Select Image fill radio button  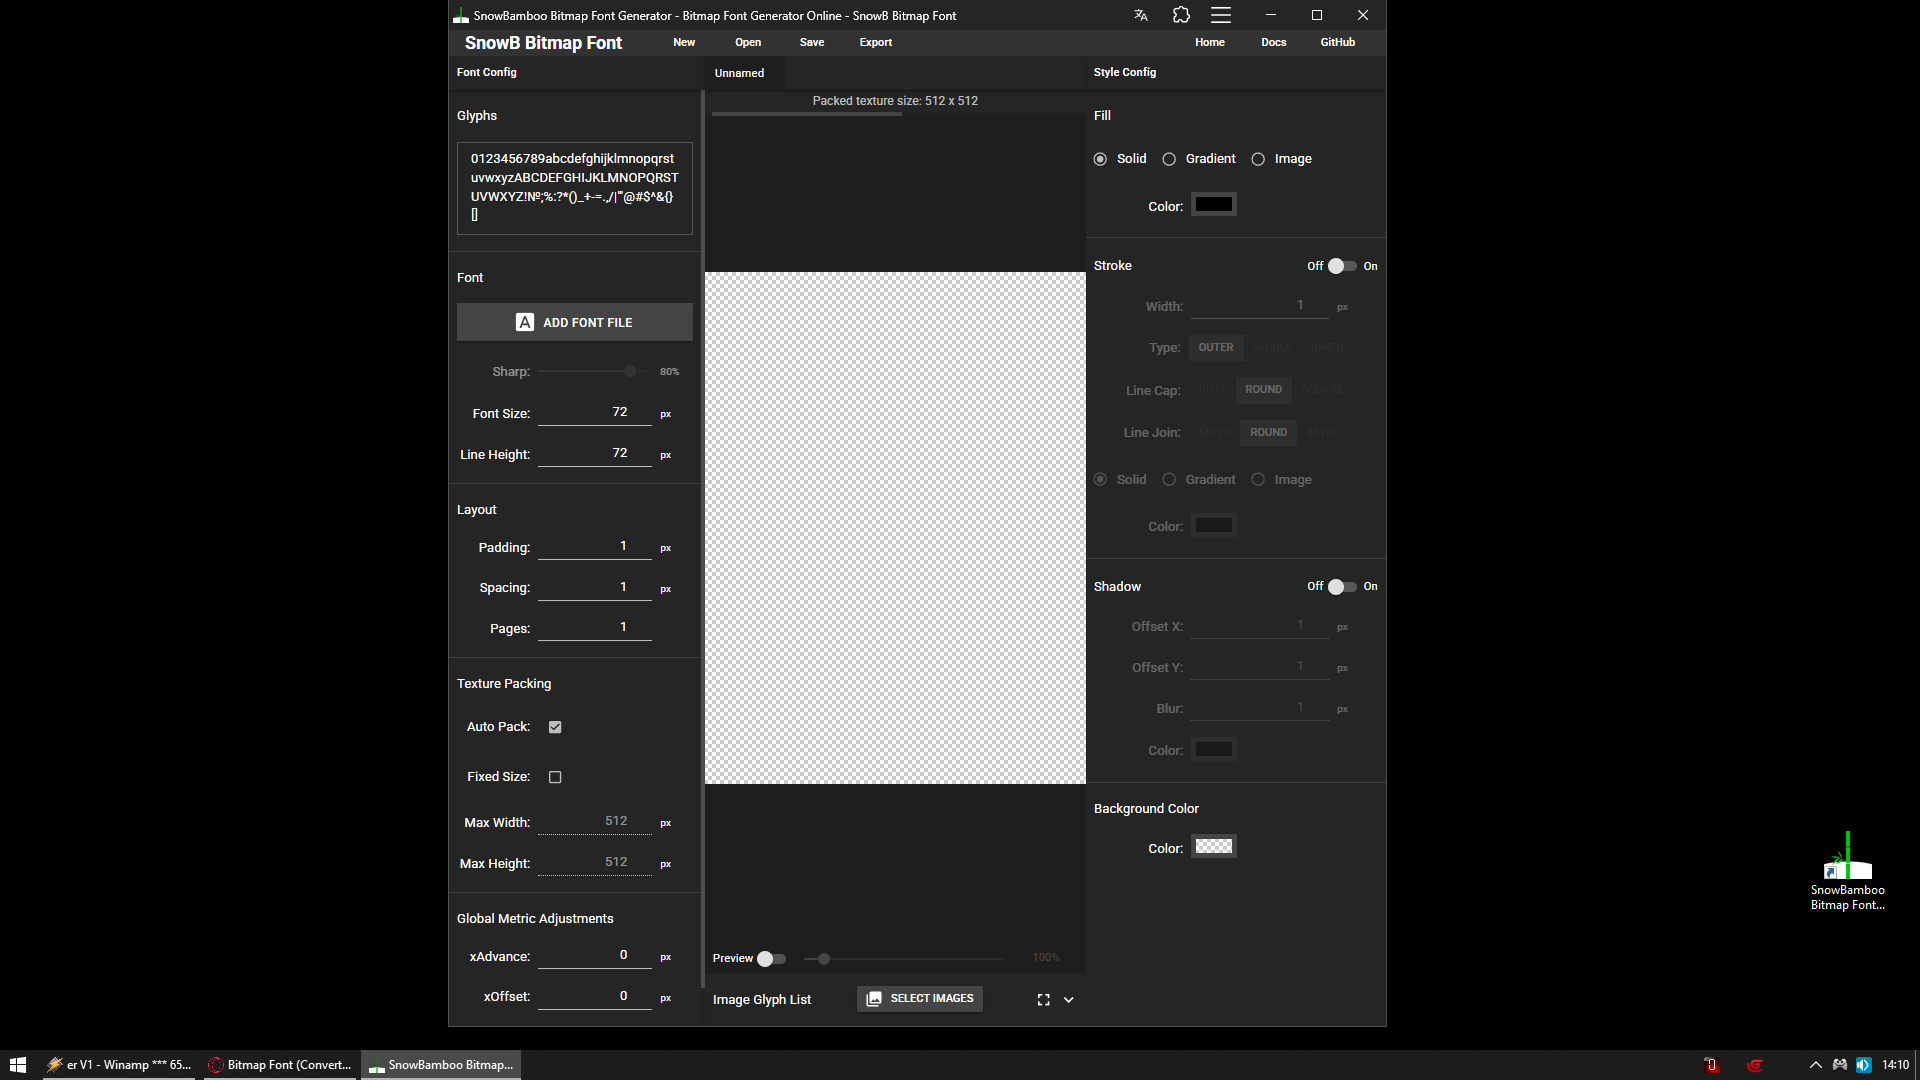coord(1258,159)
